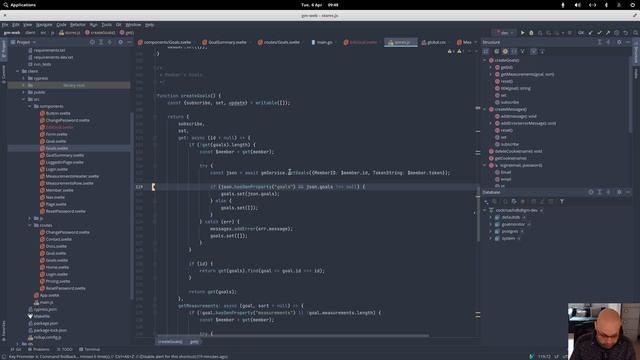Toggle the Structure sort-by grid icon
Image resolution: width=640 pixels, height=360 pixels.
coord(486,51)
